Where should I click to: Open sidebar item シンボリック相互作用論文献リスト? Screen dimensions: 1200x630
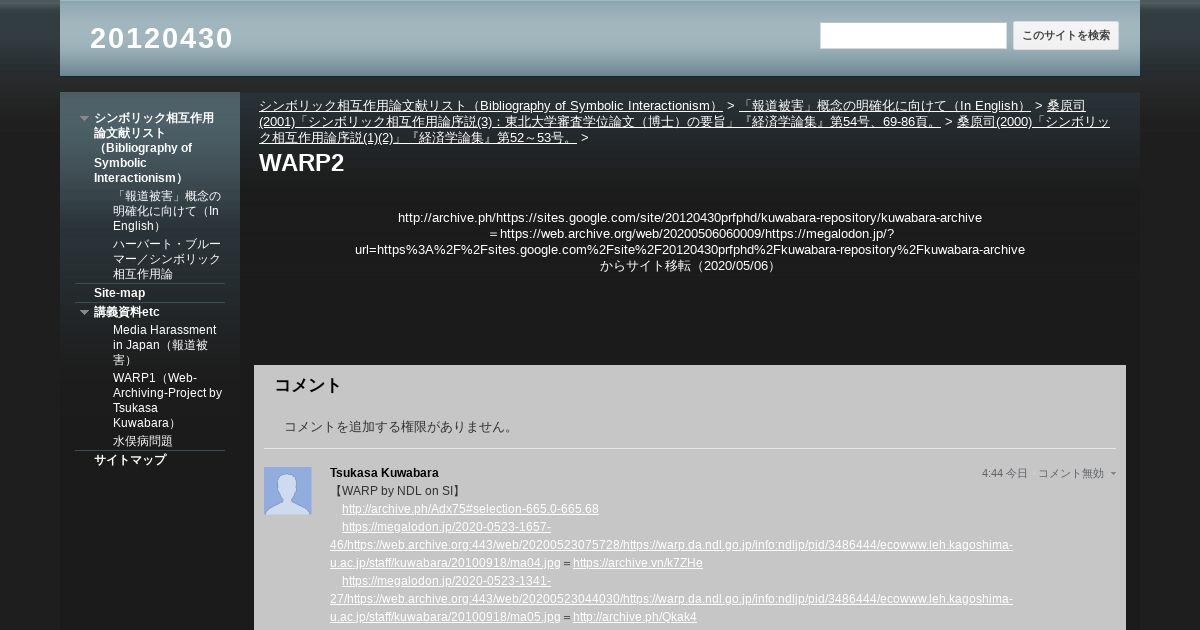pos(154,148)
